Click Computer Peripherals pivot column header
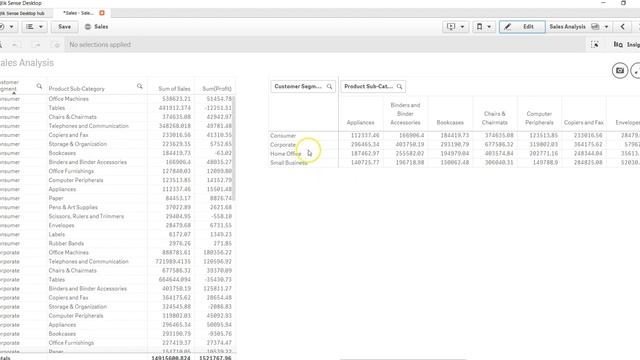This screenshot has height=360, width=640. click(x=539, y=118)
